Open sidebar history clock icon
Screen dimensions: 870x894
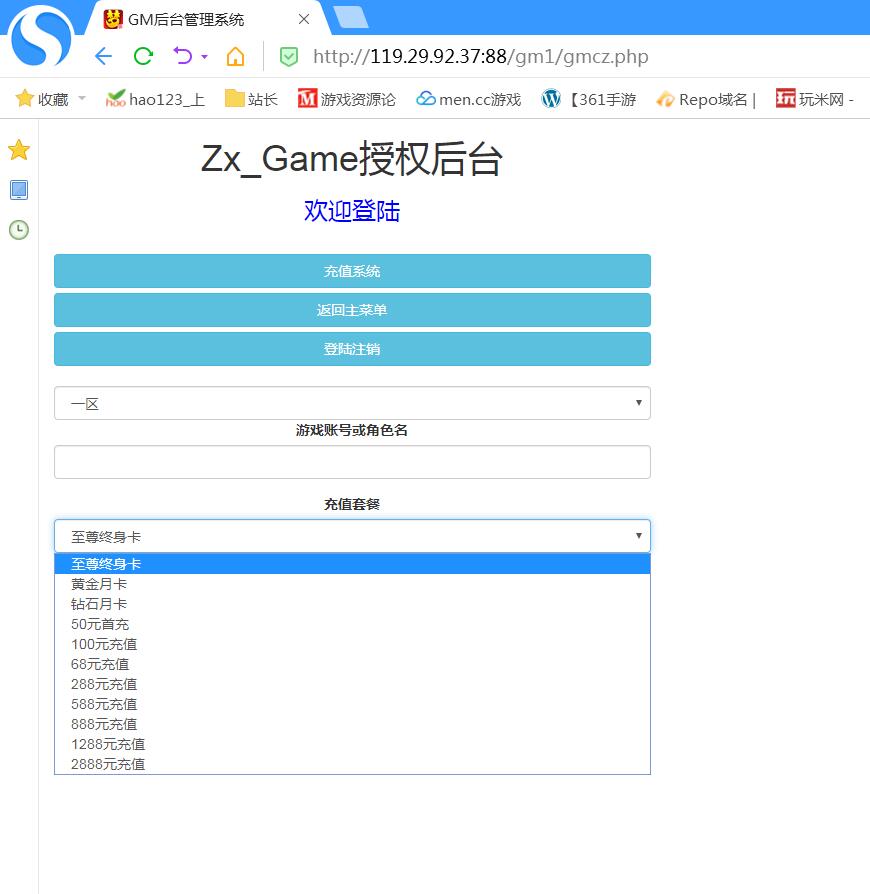click(19, 230)
